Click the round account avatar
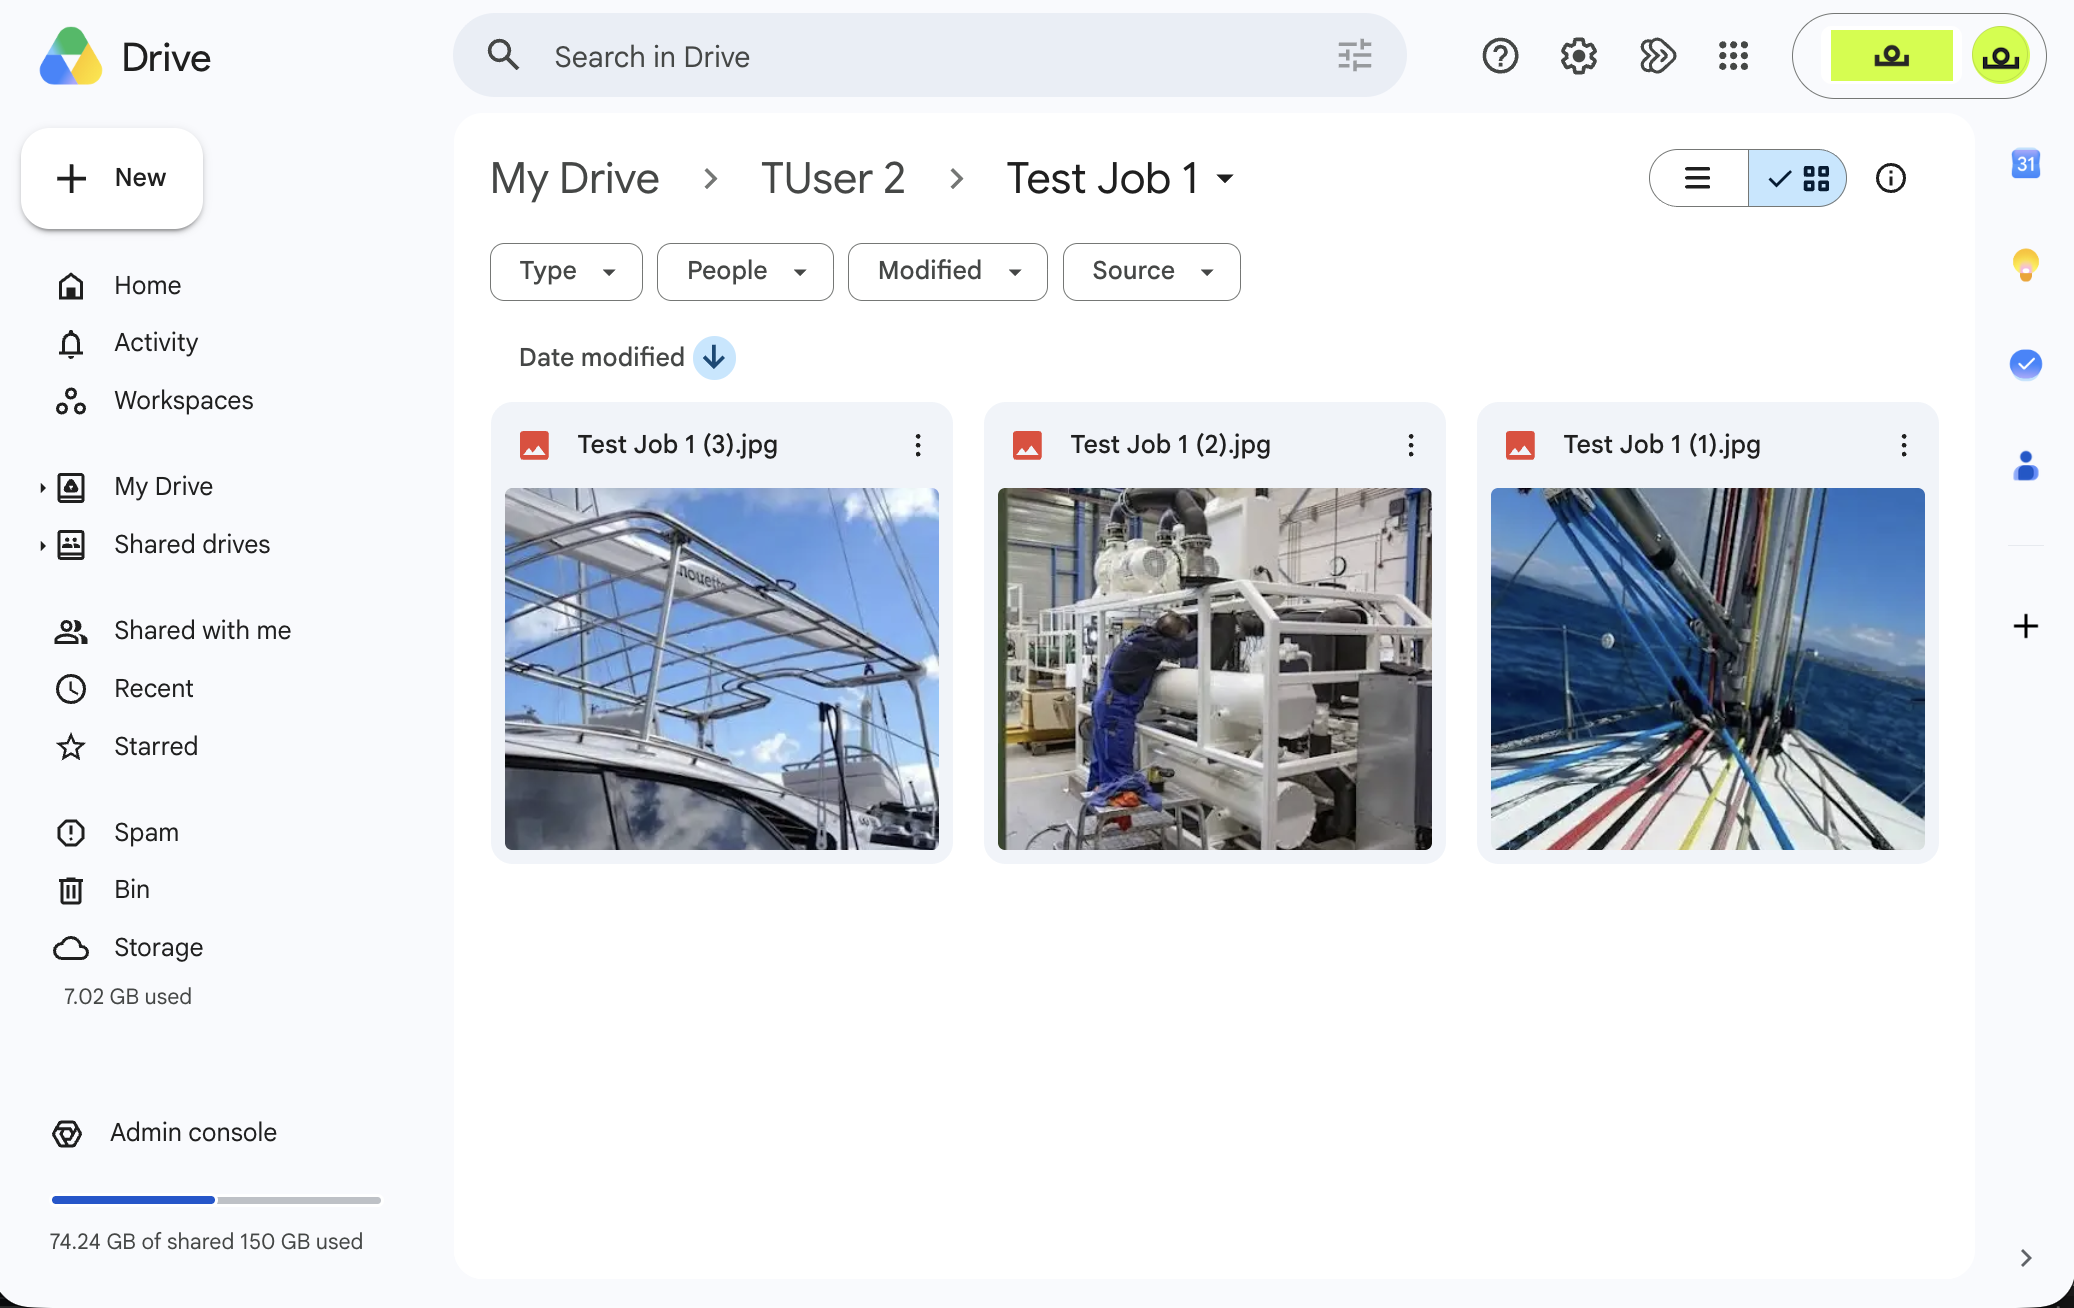 point(2000,56)
